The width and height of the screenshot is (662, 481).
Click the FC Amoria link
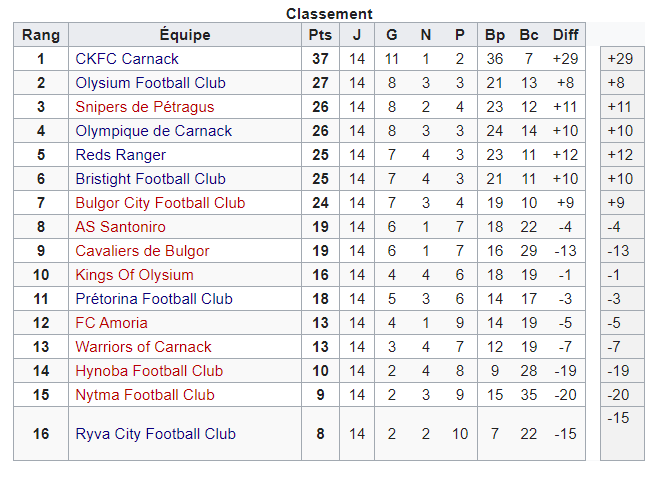click(111, 323)
